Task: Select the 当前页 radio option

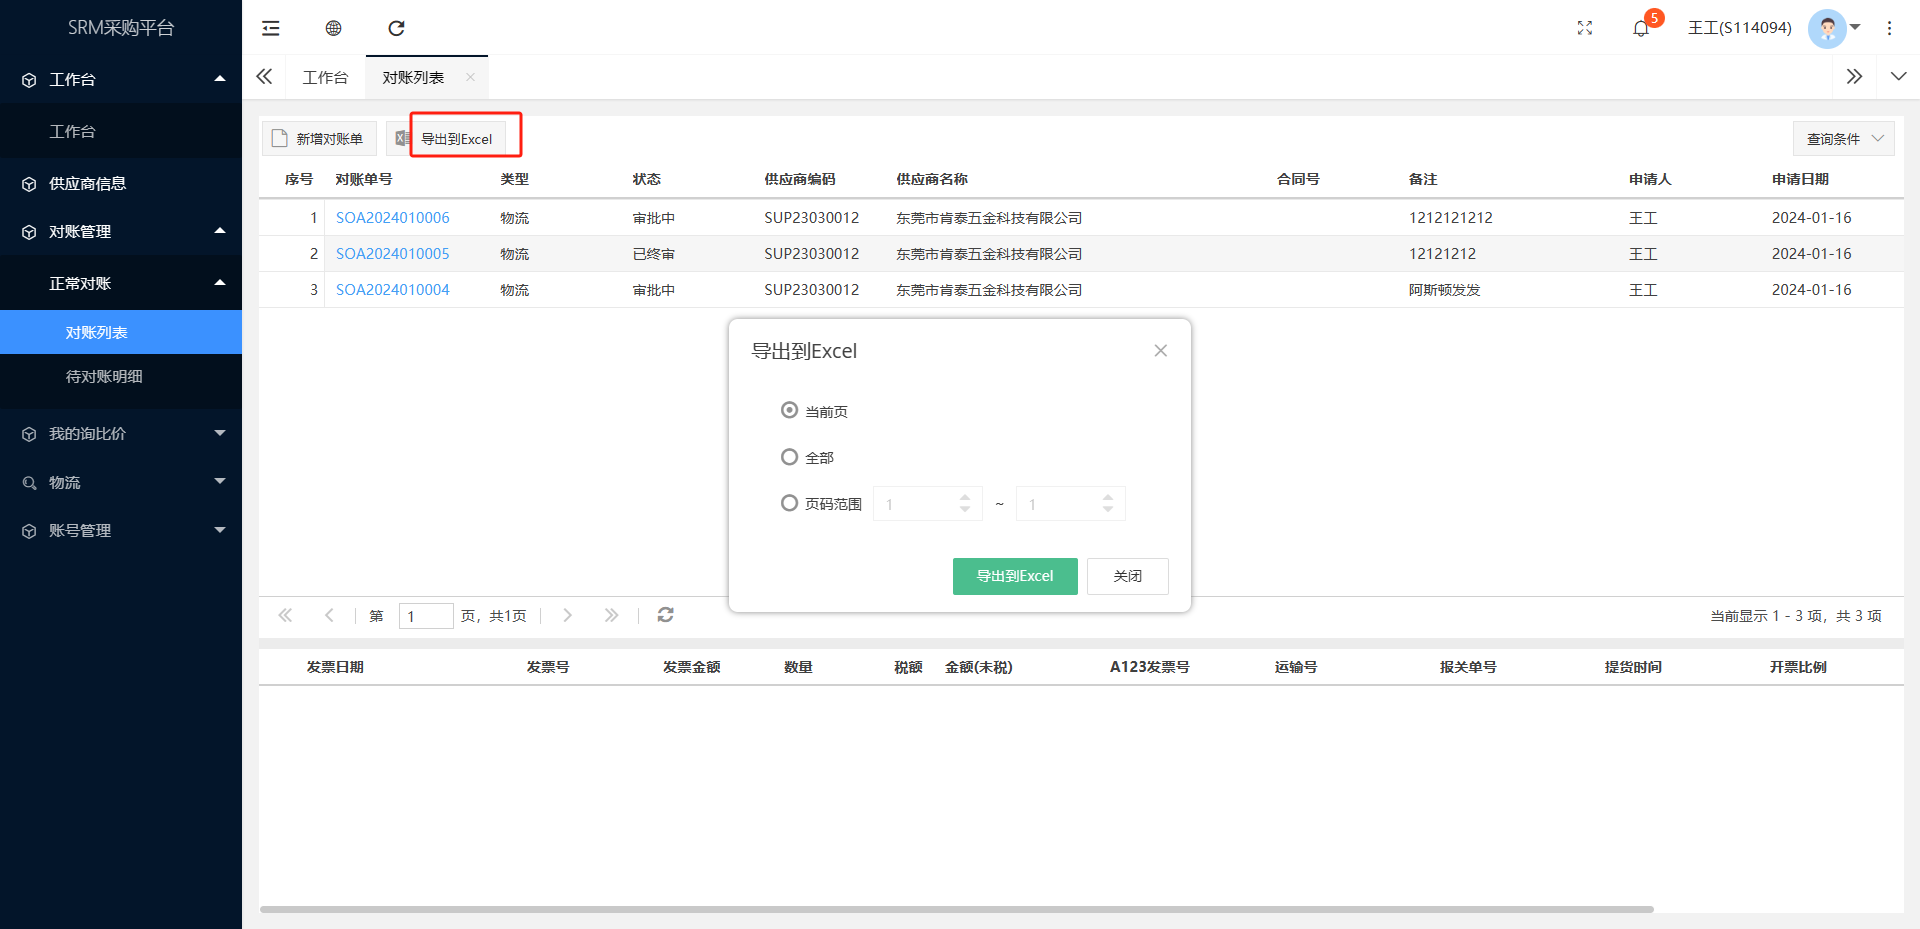Action: (x=790, y=411)
